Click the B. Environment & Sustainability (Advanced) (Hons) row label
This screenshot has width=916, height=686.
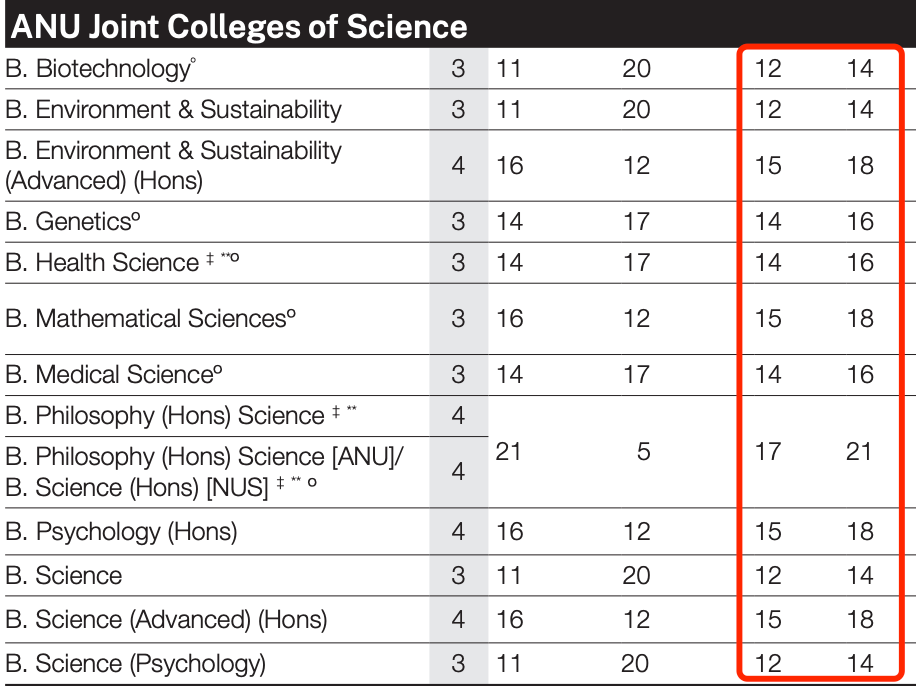coord(173,165)
